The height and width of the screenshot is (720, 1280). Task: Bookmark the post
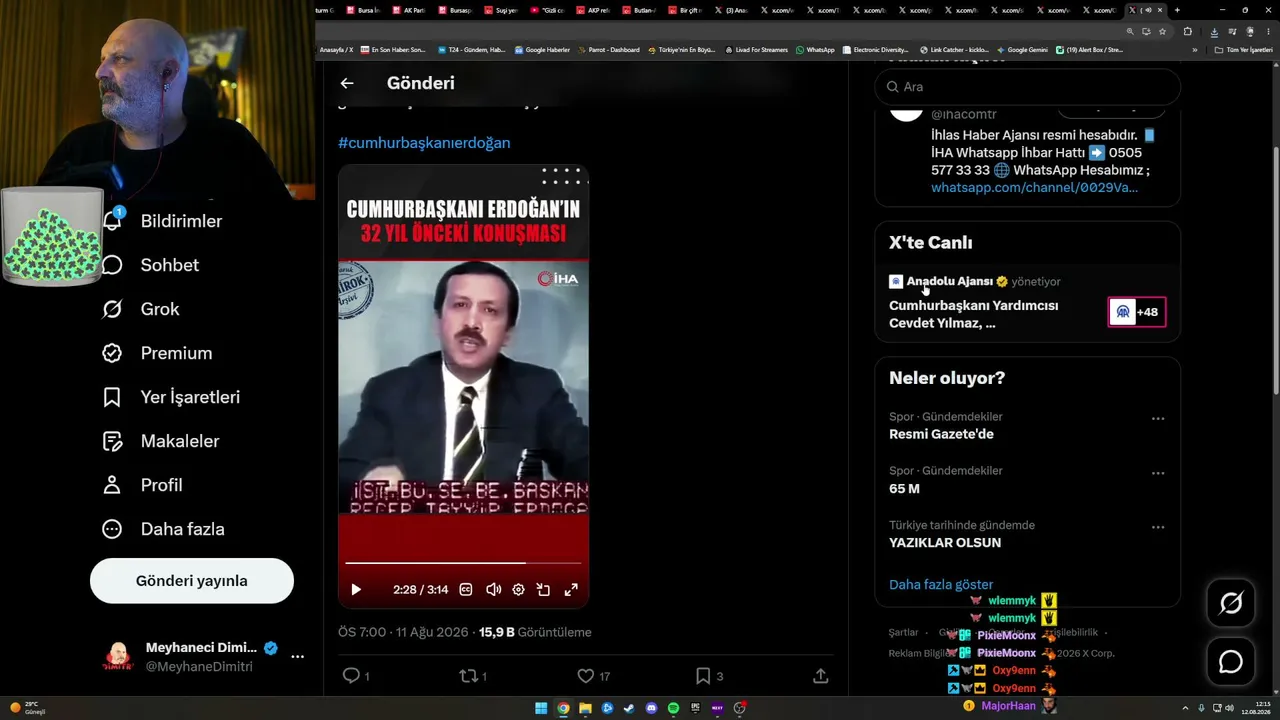pos(703,676)
